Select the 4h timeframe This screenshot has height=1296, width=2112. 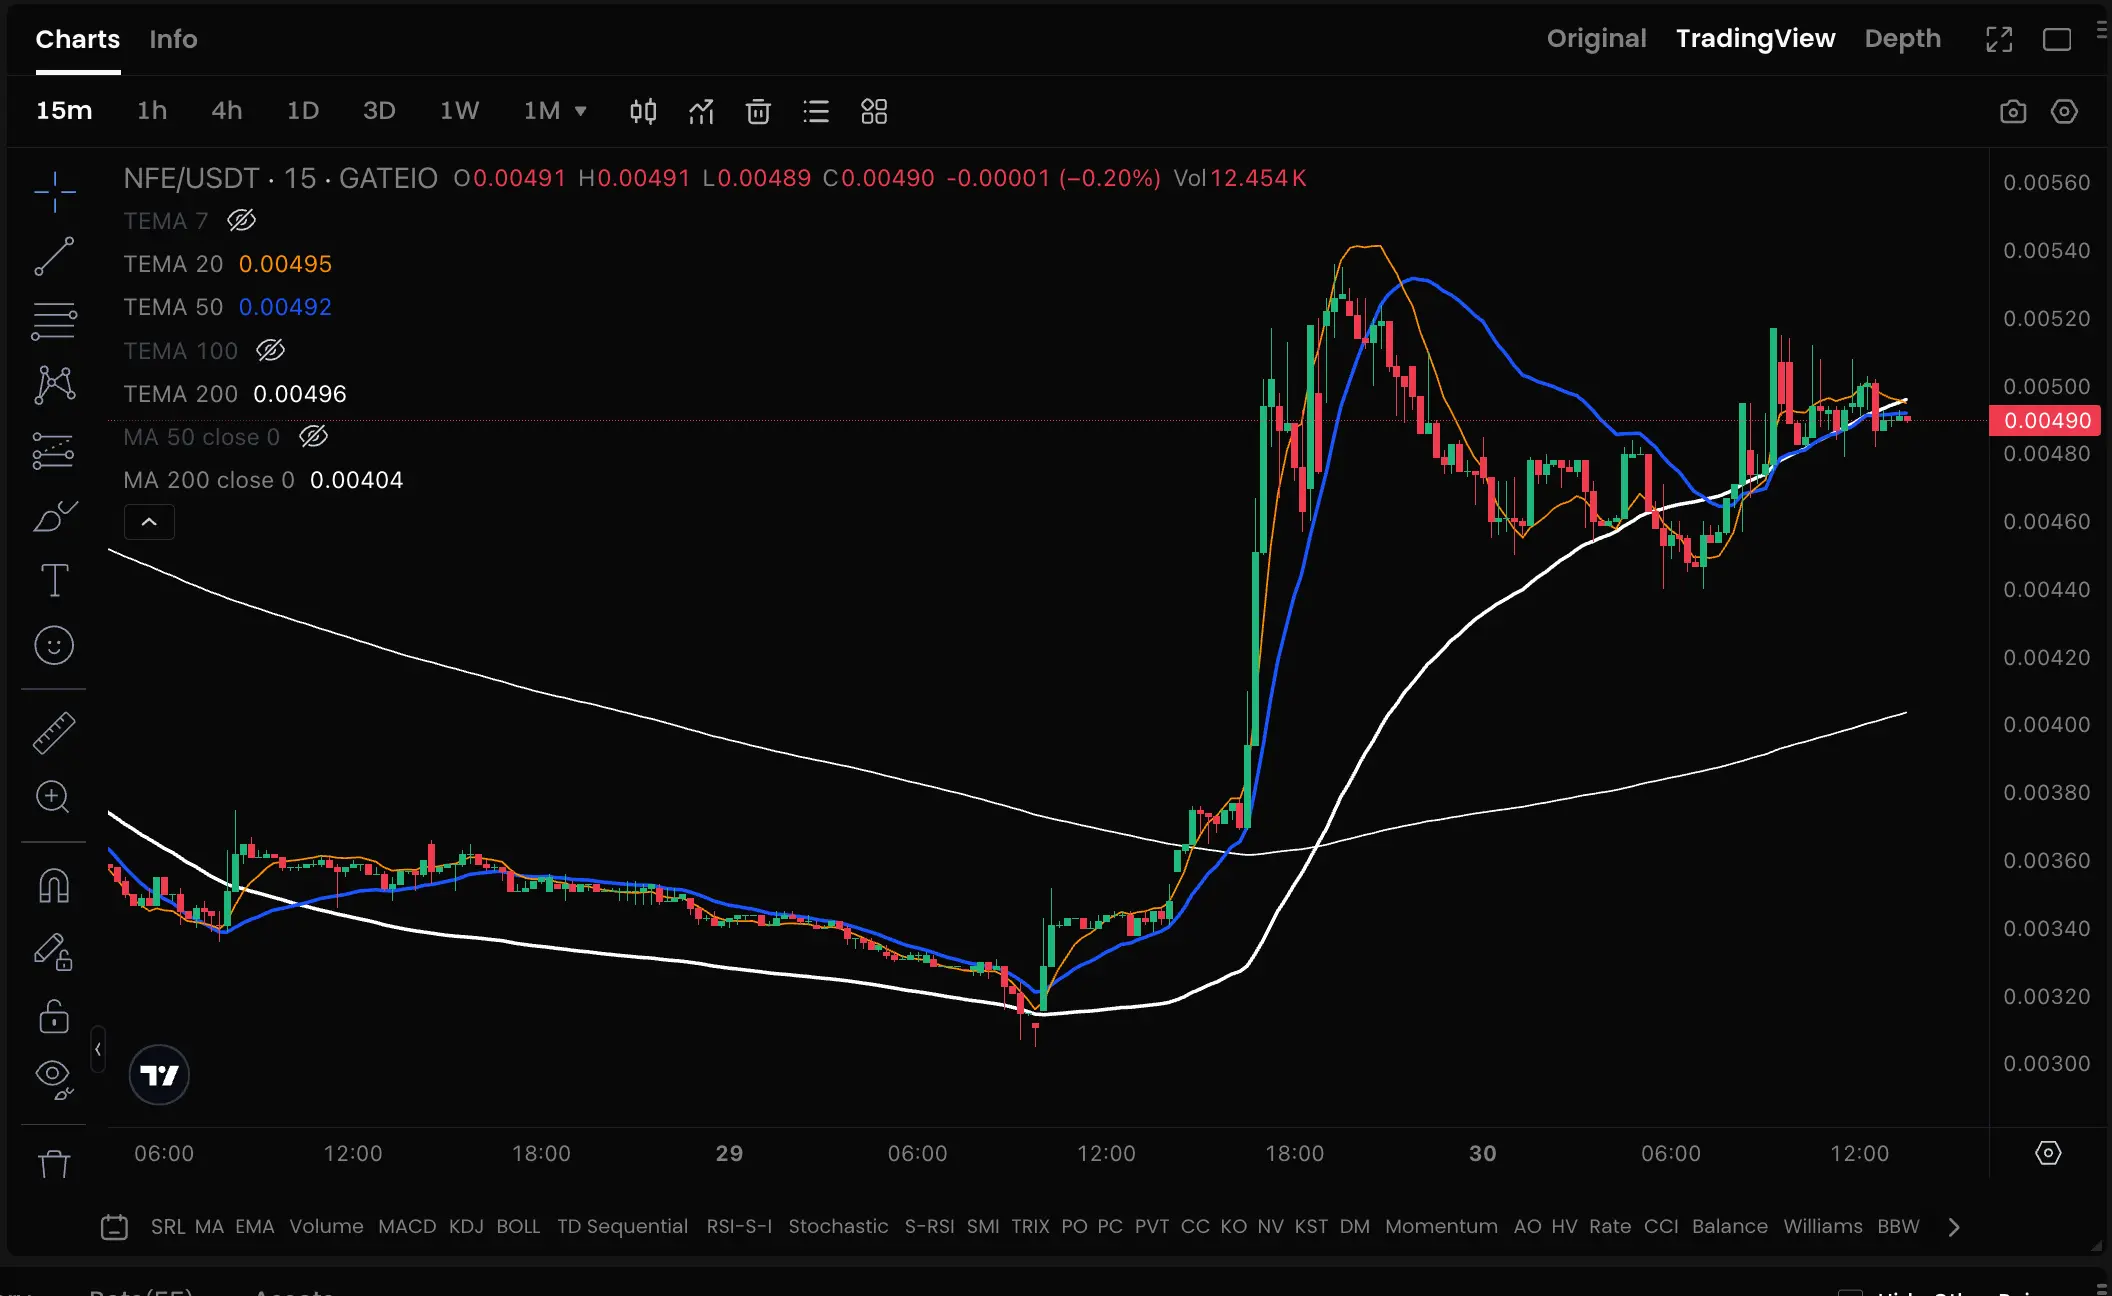pos(226,111)
